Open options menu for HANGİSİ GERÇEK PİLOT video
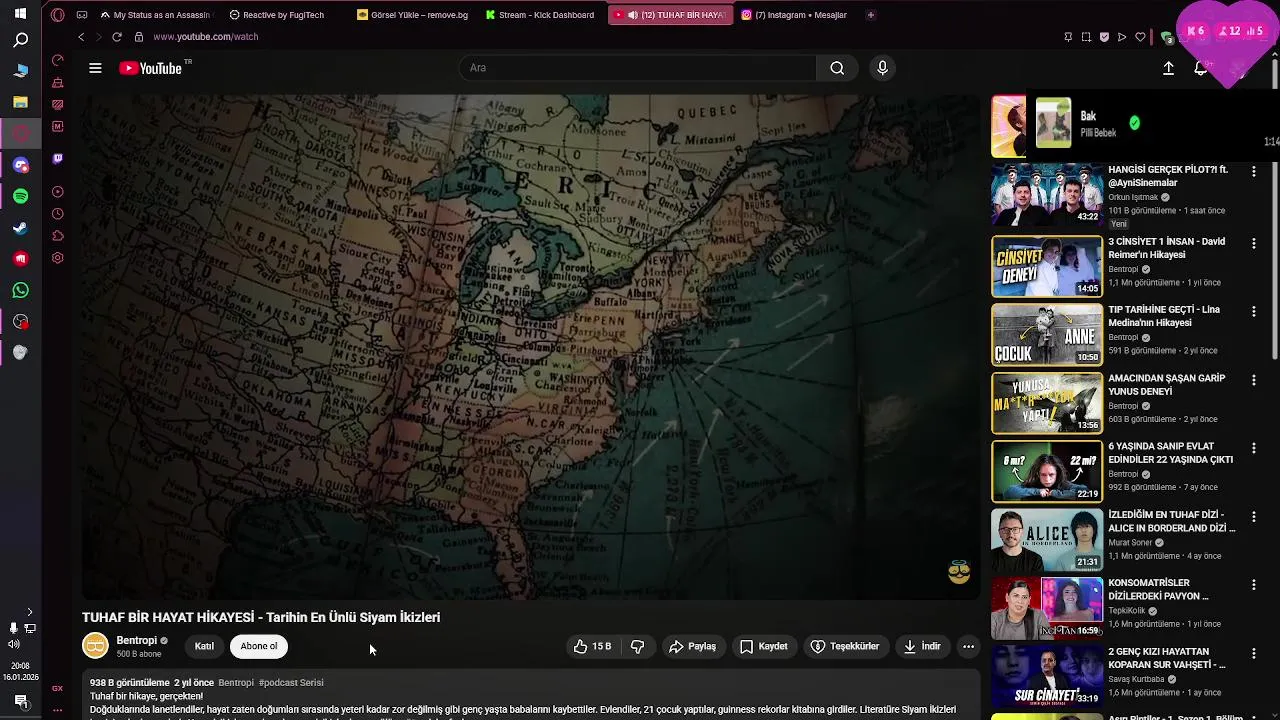 [1253, 172]
